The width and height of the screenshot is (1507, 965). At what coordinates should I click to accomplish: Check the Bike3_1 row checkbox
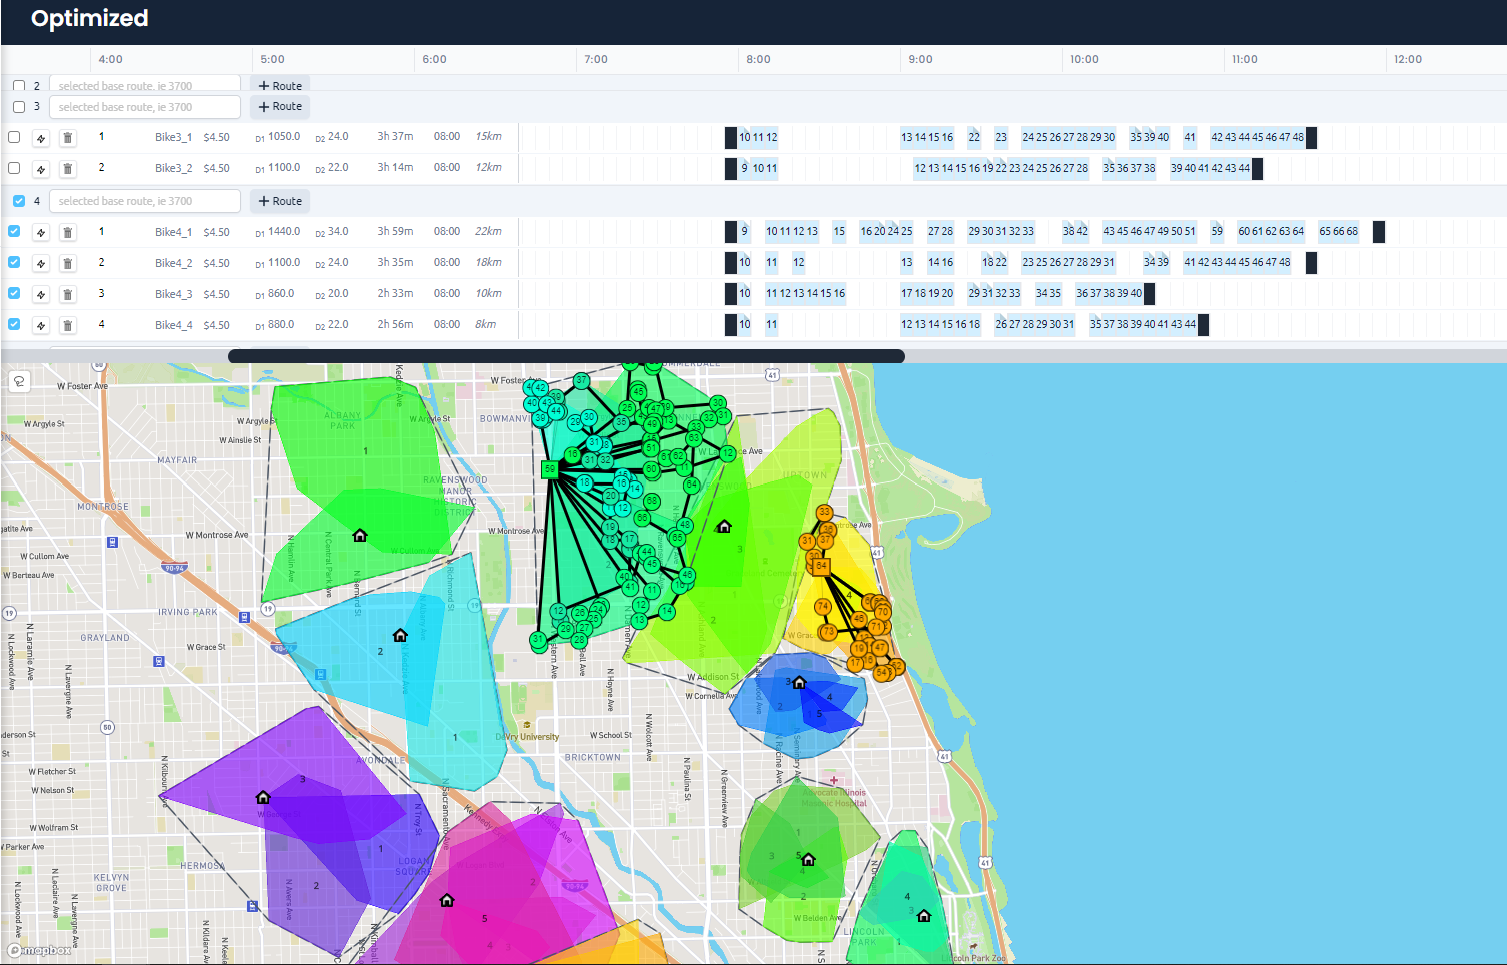click(x=14, y=137)
